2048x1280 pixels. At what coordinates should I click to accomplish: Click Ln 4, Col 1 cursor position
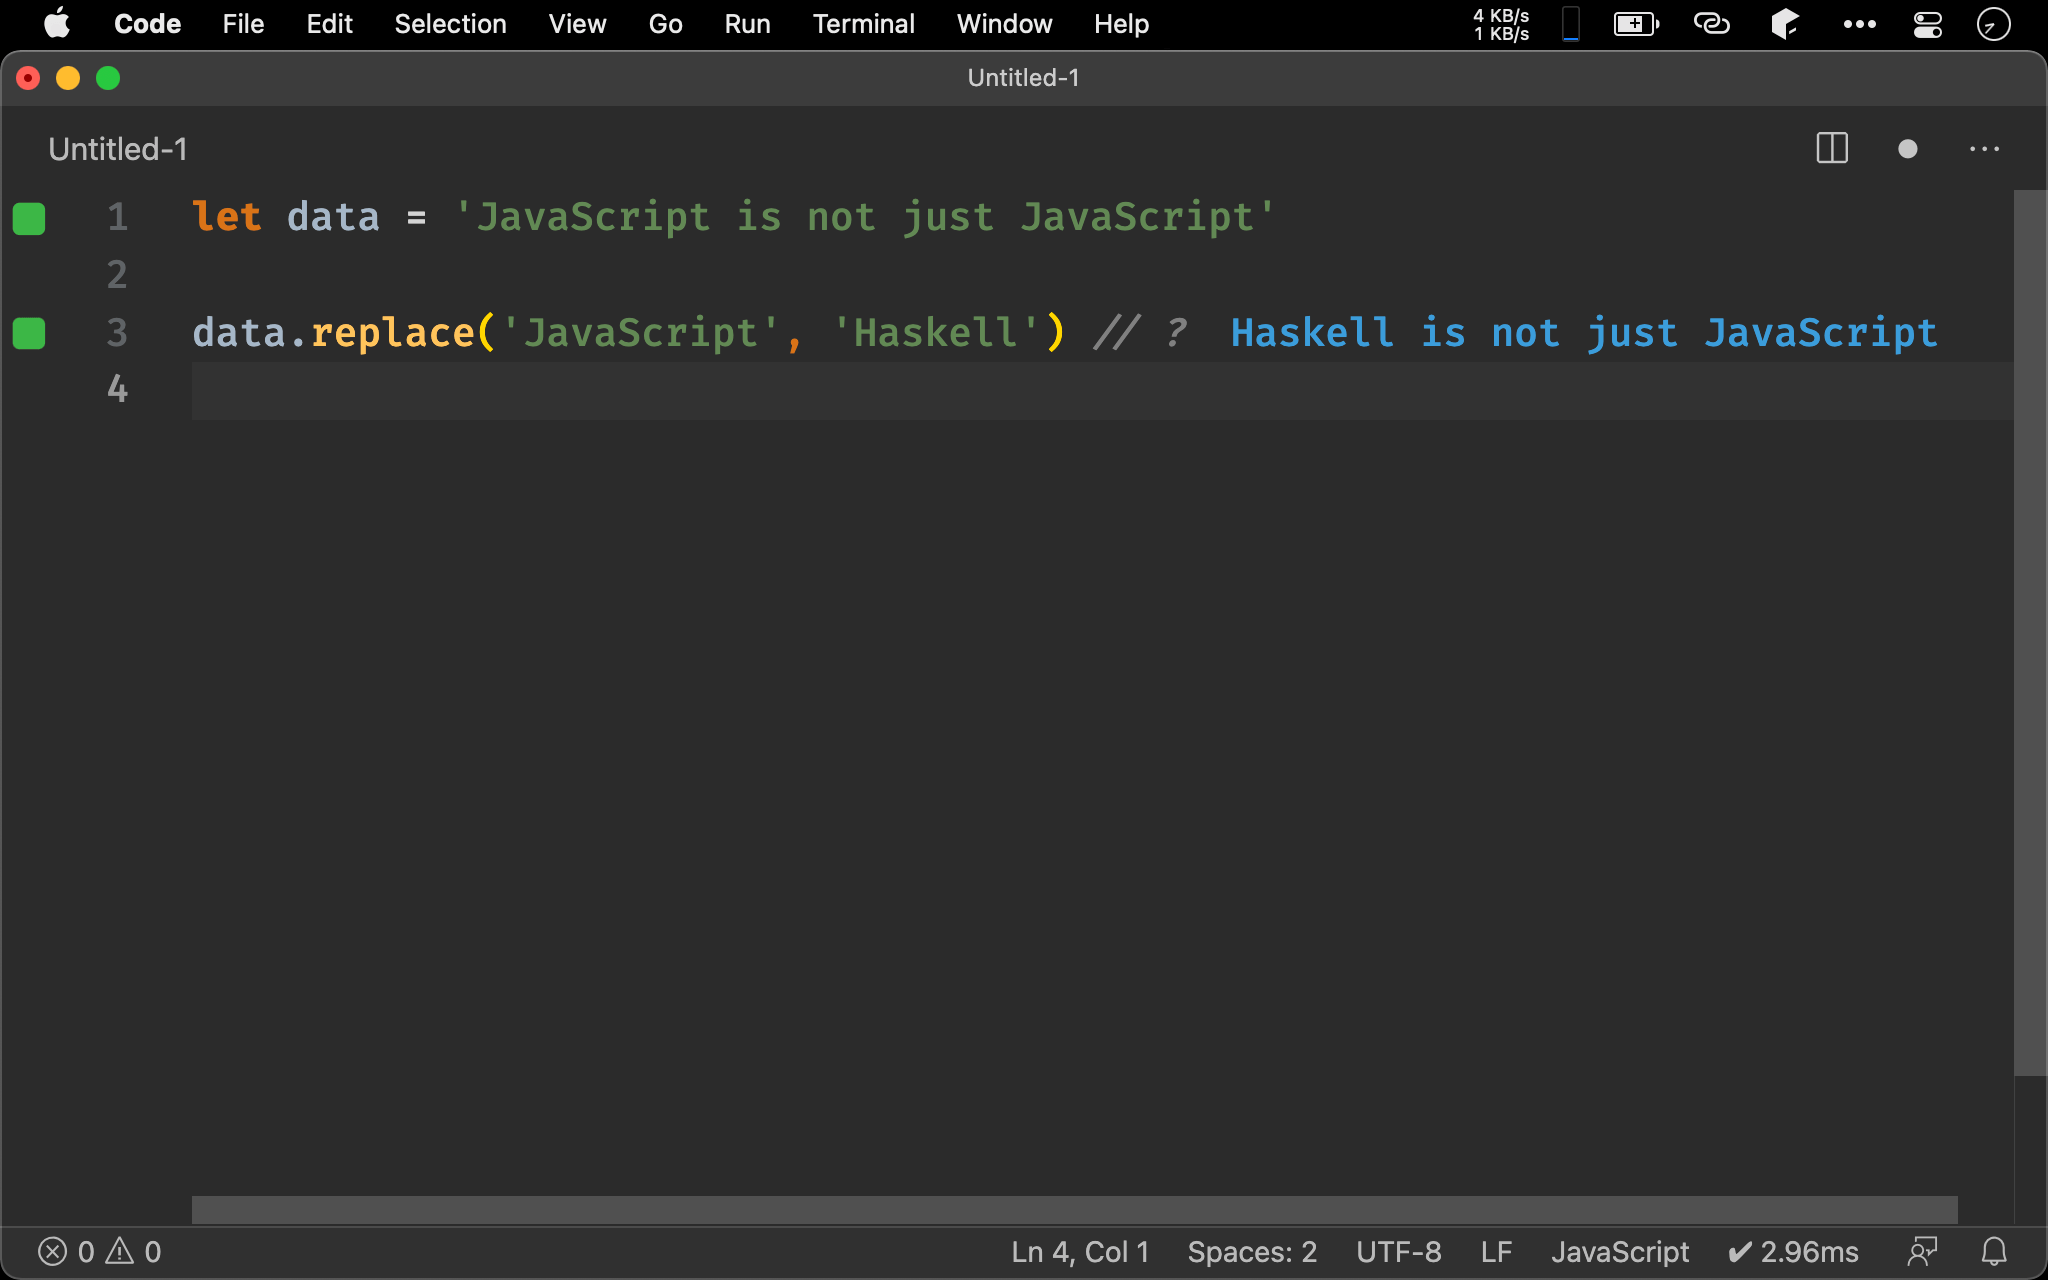pyautogui.click(x=1080, y=1252)
